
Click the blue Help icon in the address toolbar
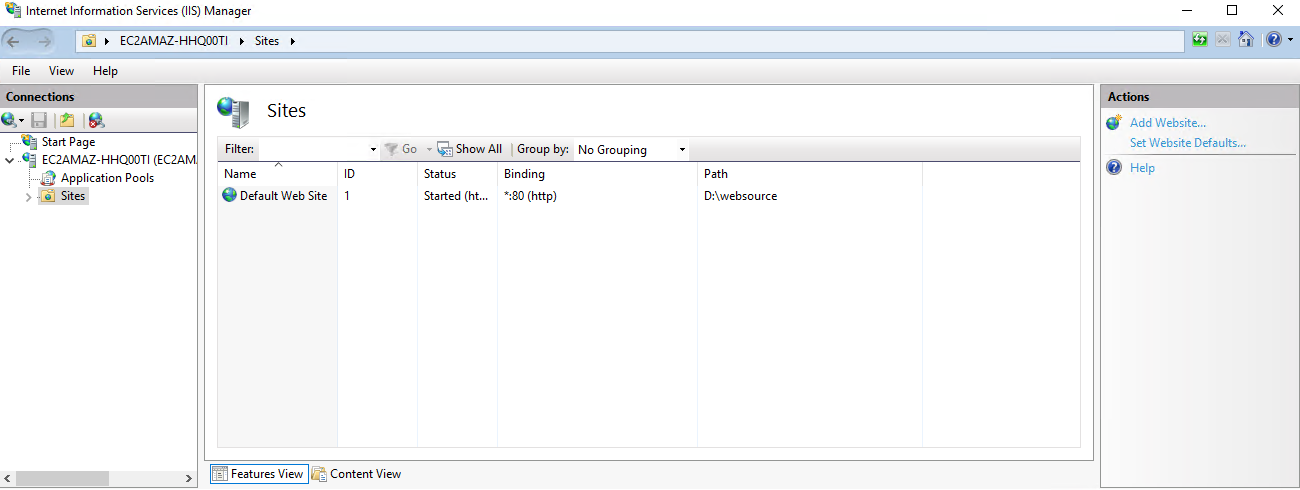click(1273, 40)
